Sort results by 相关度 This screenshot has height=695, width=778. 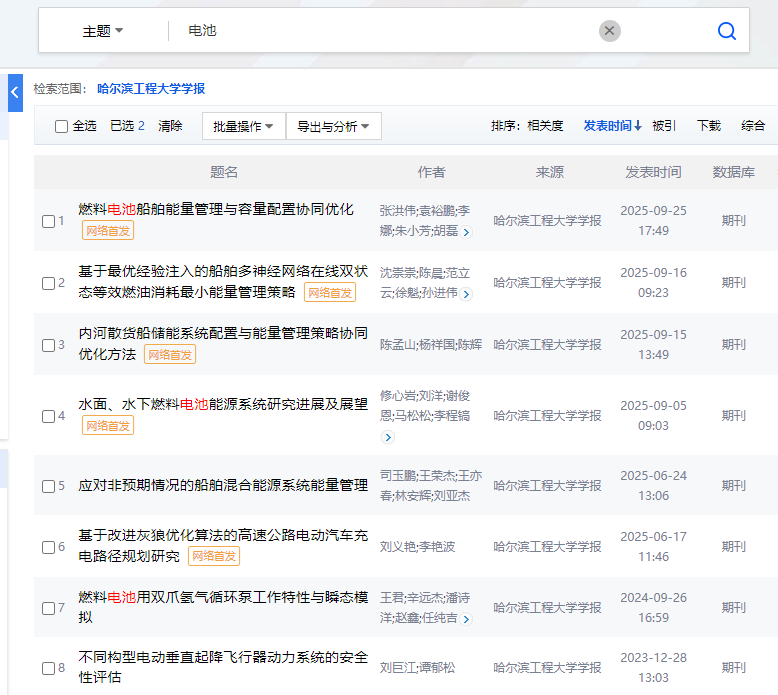545,126
